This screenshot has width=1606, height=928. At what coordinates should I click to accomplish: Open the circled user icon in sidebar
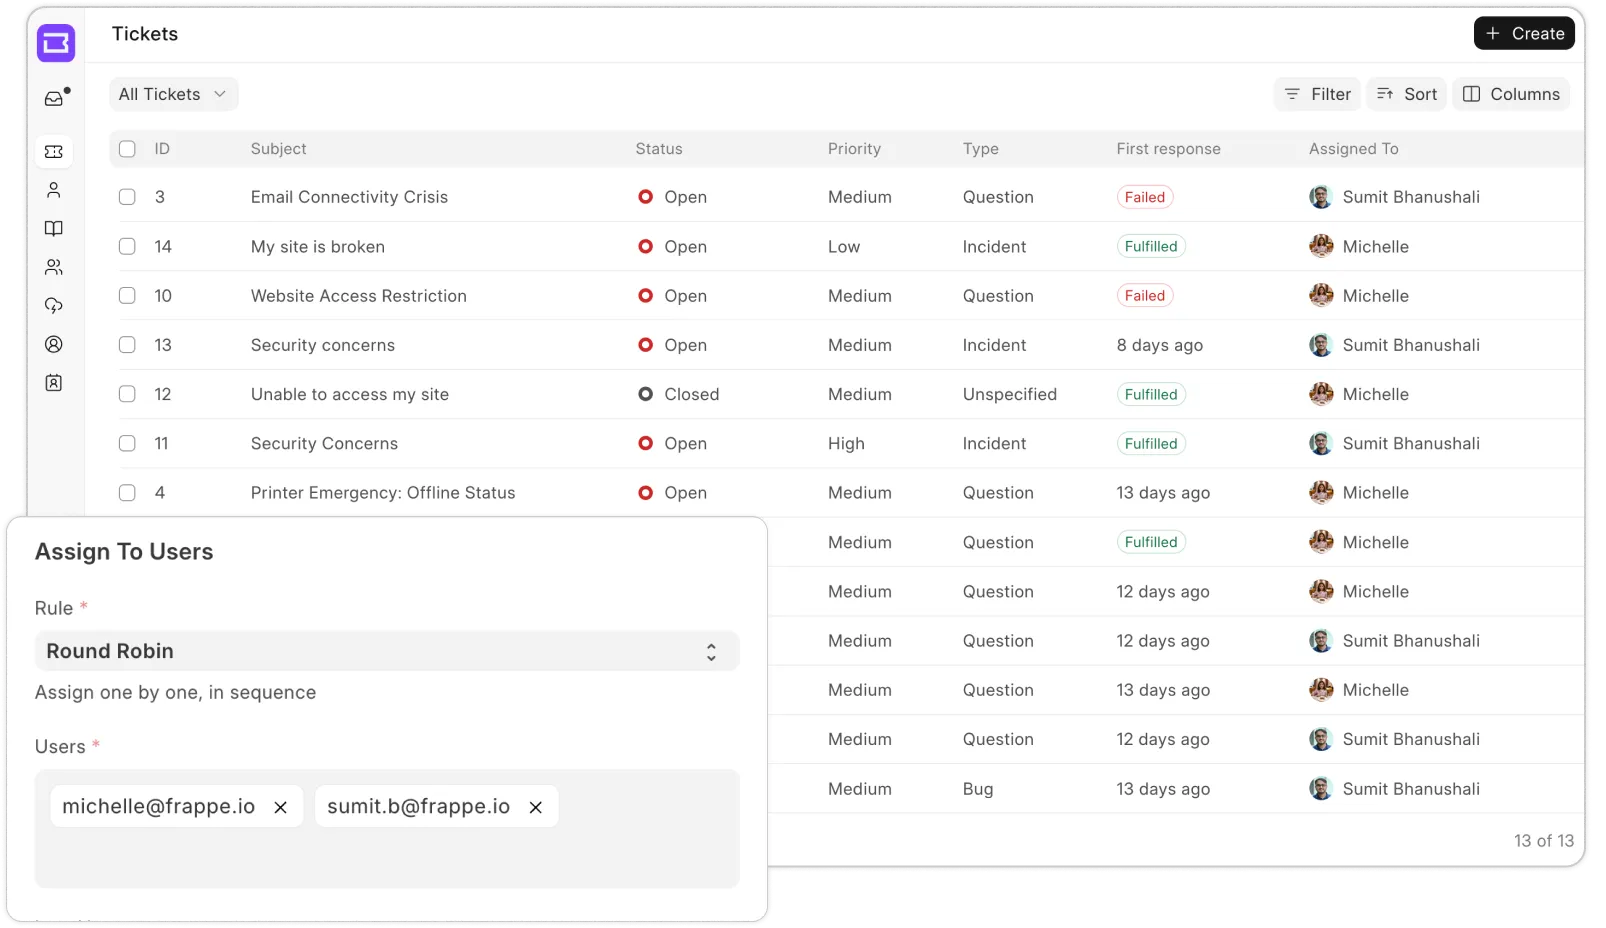tap(54, 344)
